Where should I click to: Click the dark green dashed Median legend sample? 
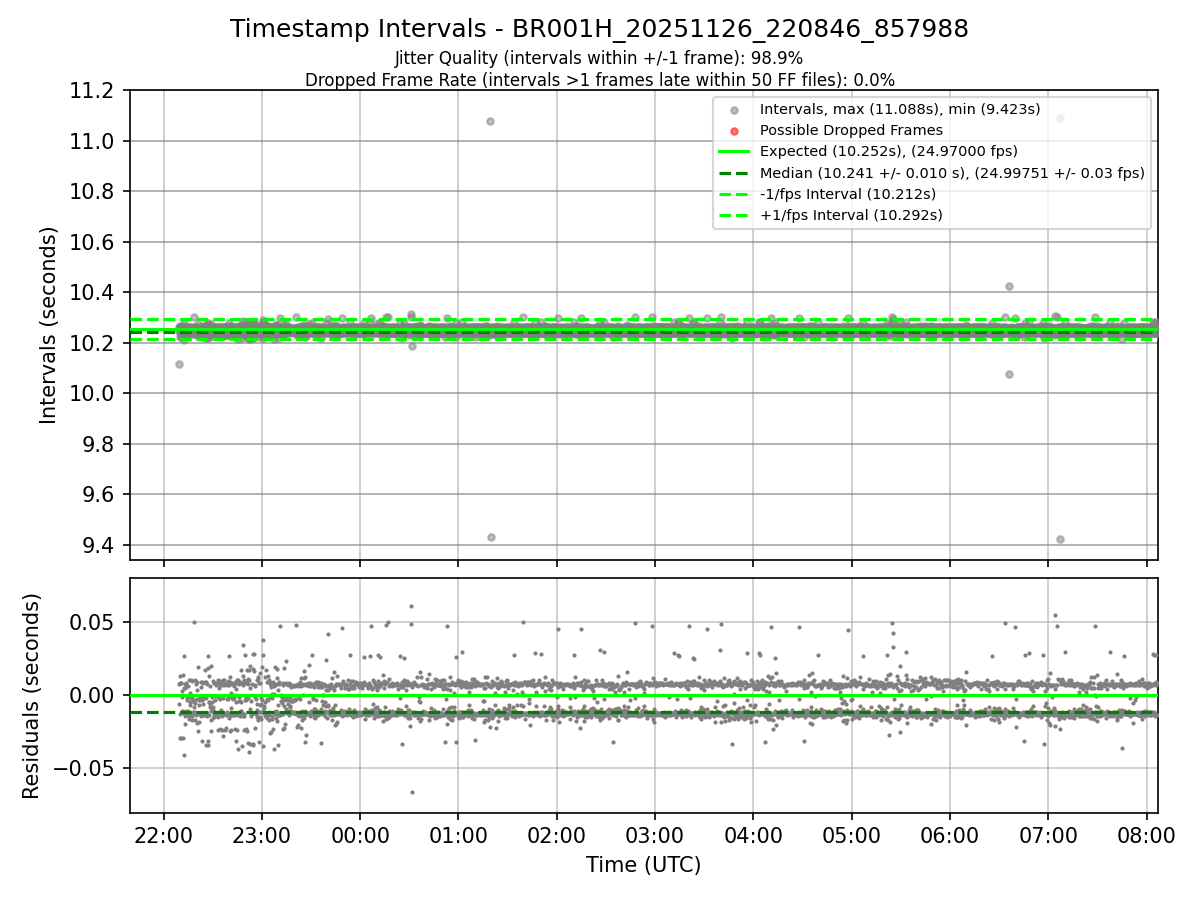pyautogui.click(x=734, y=173)
